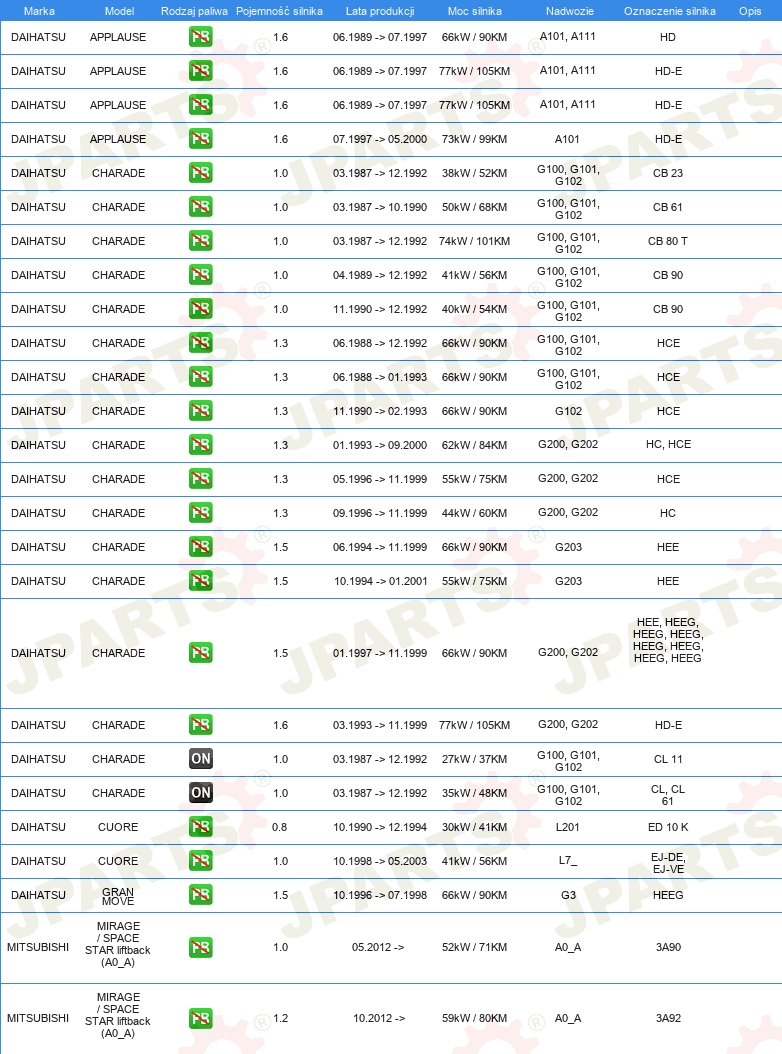Select the 50kW / 68KM power cell

(475, 207)
